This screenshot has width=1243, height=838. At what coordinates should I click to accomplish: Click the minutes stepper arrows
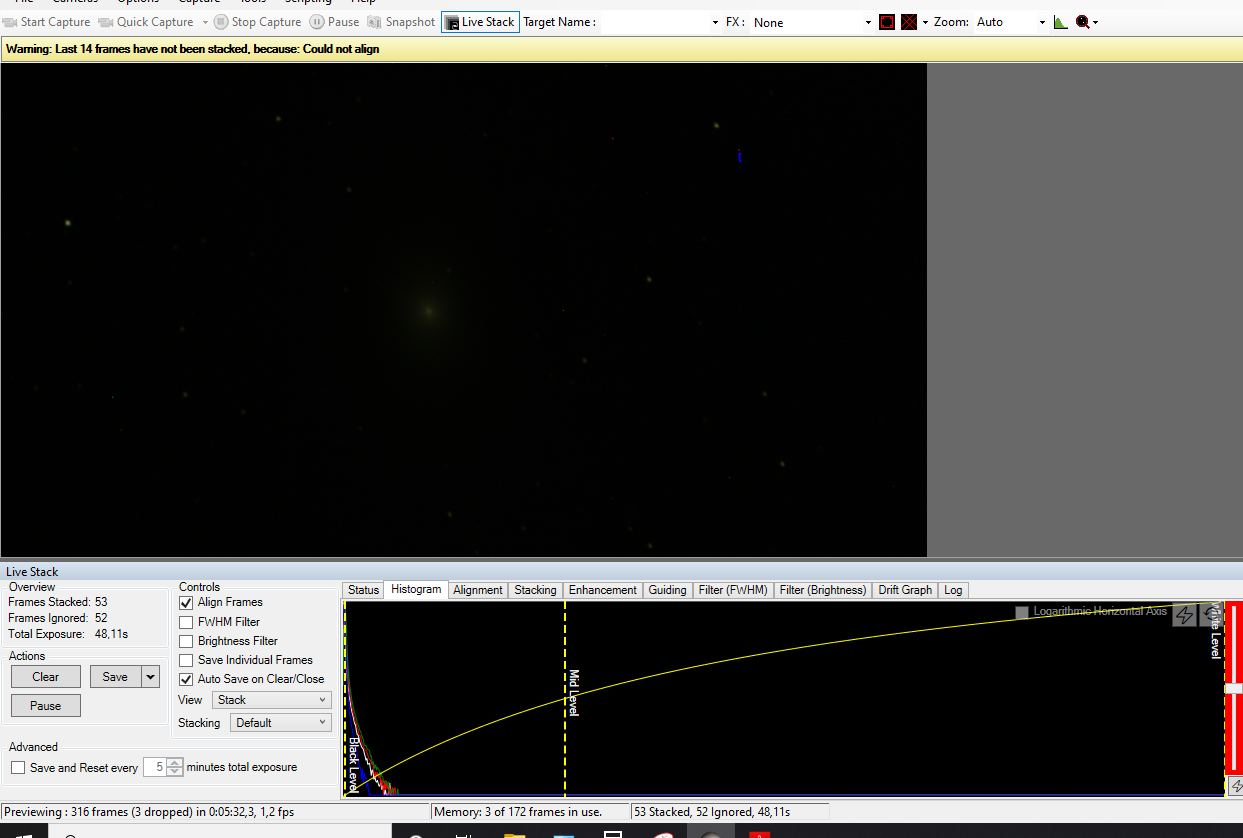174,768
